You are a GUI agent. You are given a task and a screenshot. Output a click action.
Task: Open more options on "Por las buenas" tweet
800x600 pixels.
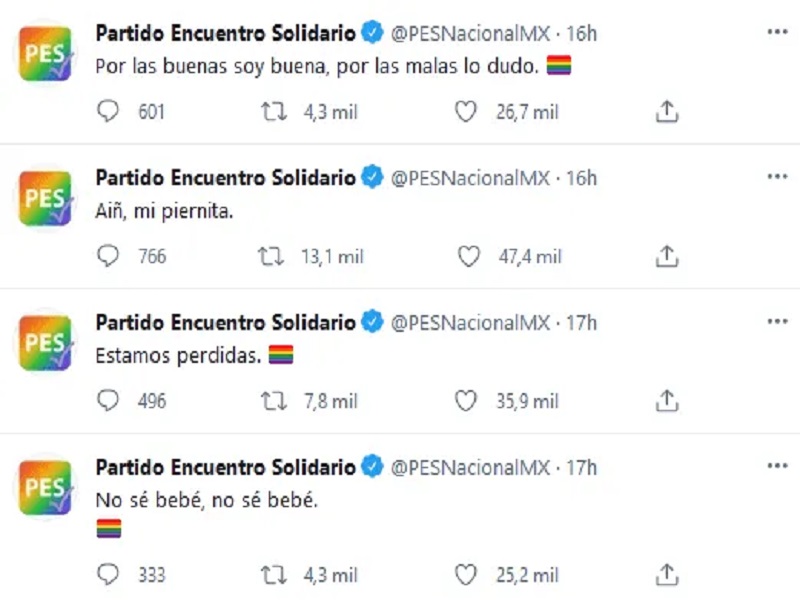777,32
